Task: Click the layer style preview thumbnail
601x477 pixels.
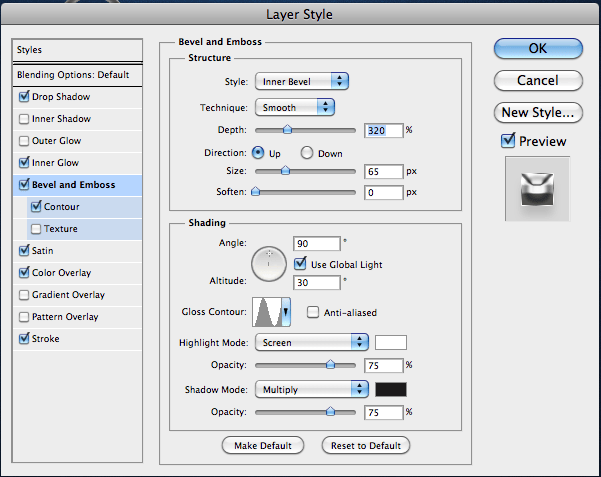Action: [537, 188]
